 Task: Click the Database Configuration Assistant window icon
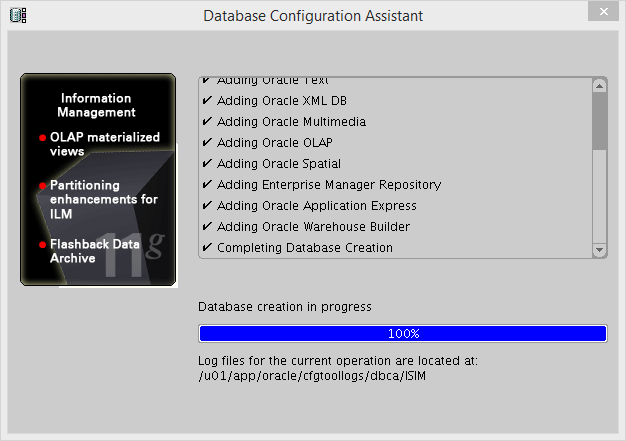pyautogui.click(x=18, y=15)
